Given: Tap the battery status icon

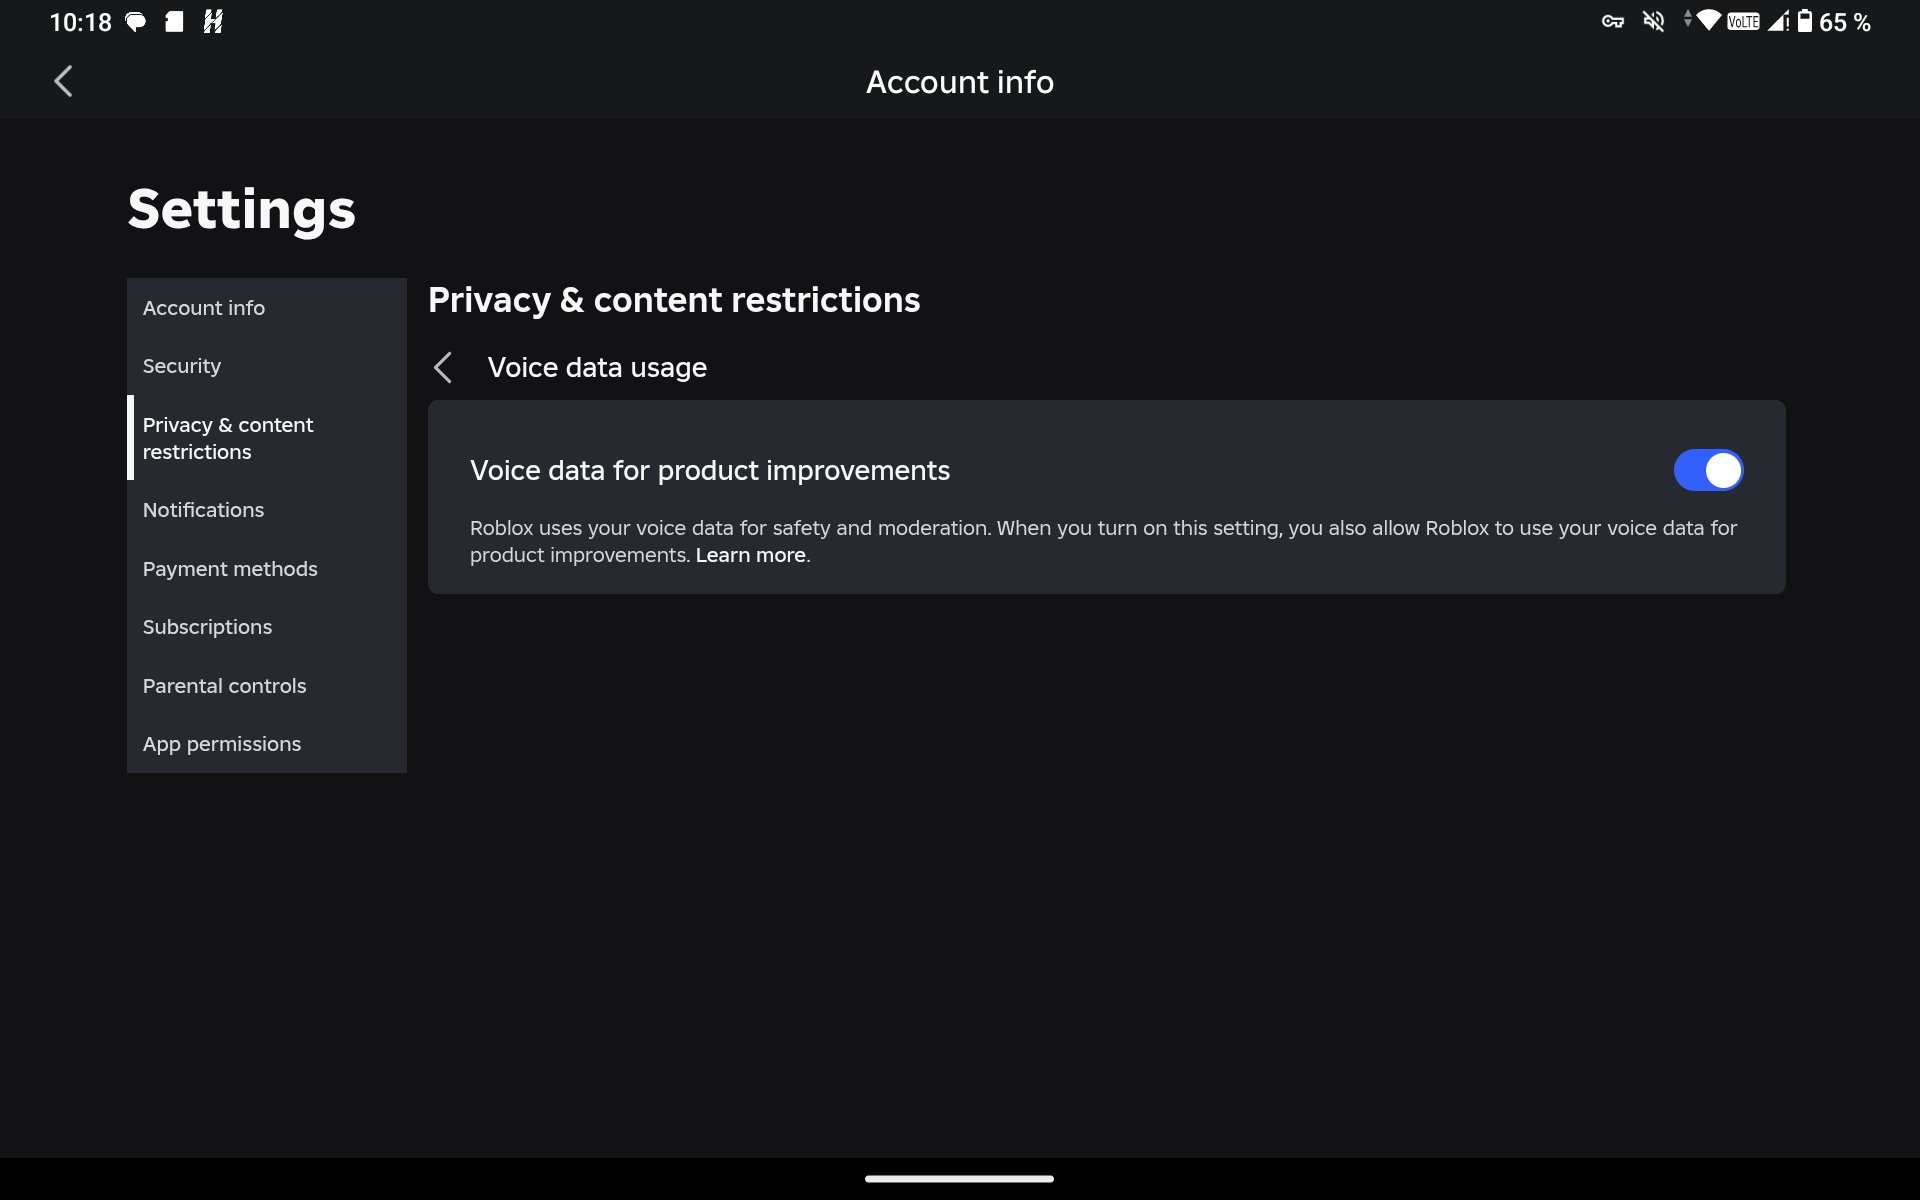Looking at the screenshot, I should pyautogui.click(x=1805, y=21).
